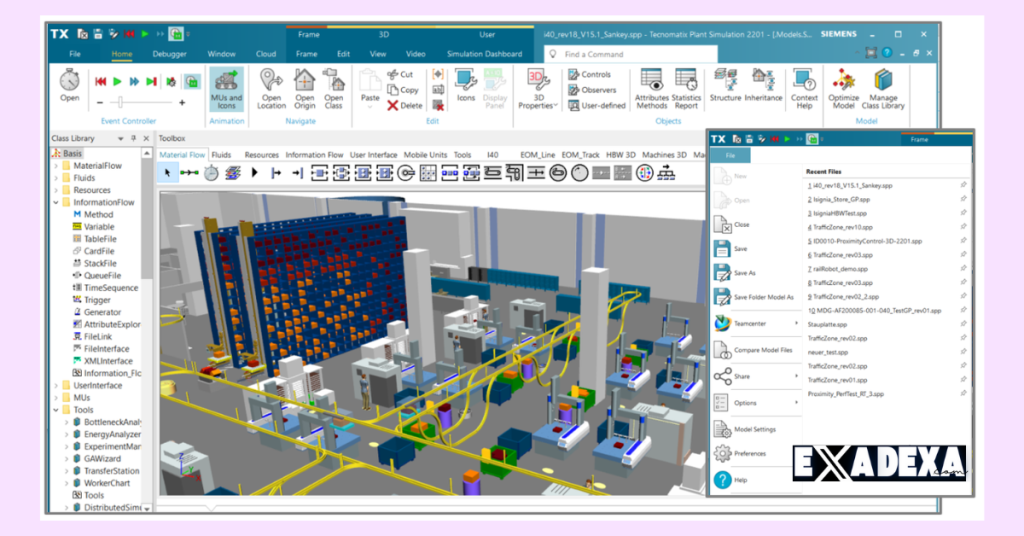Open the Icons editor
Screen dimensions: 1024x536
coord(466,86)
